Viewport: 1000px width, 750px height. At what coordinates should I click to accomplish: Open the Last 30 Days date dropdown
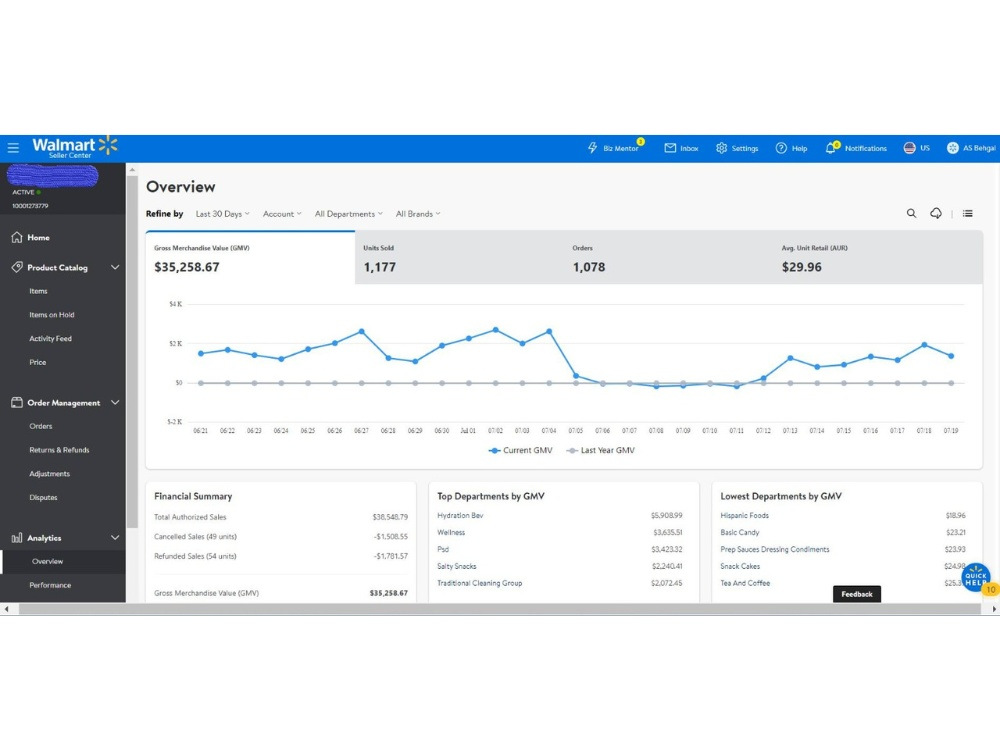click(x=223, y=214)
